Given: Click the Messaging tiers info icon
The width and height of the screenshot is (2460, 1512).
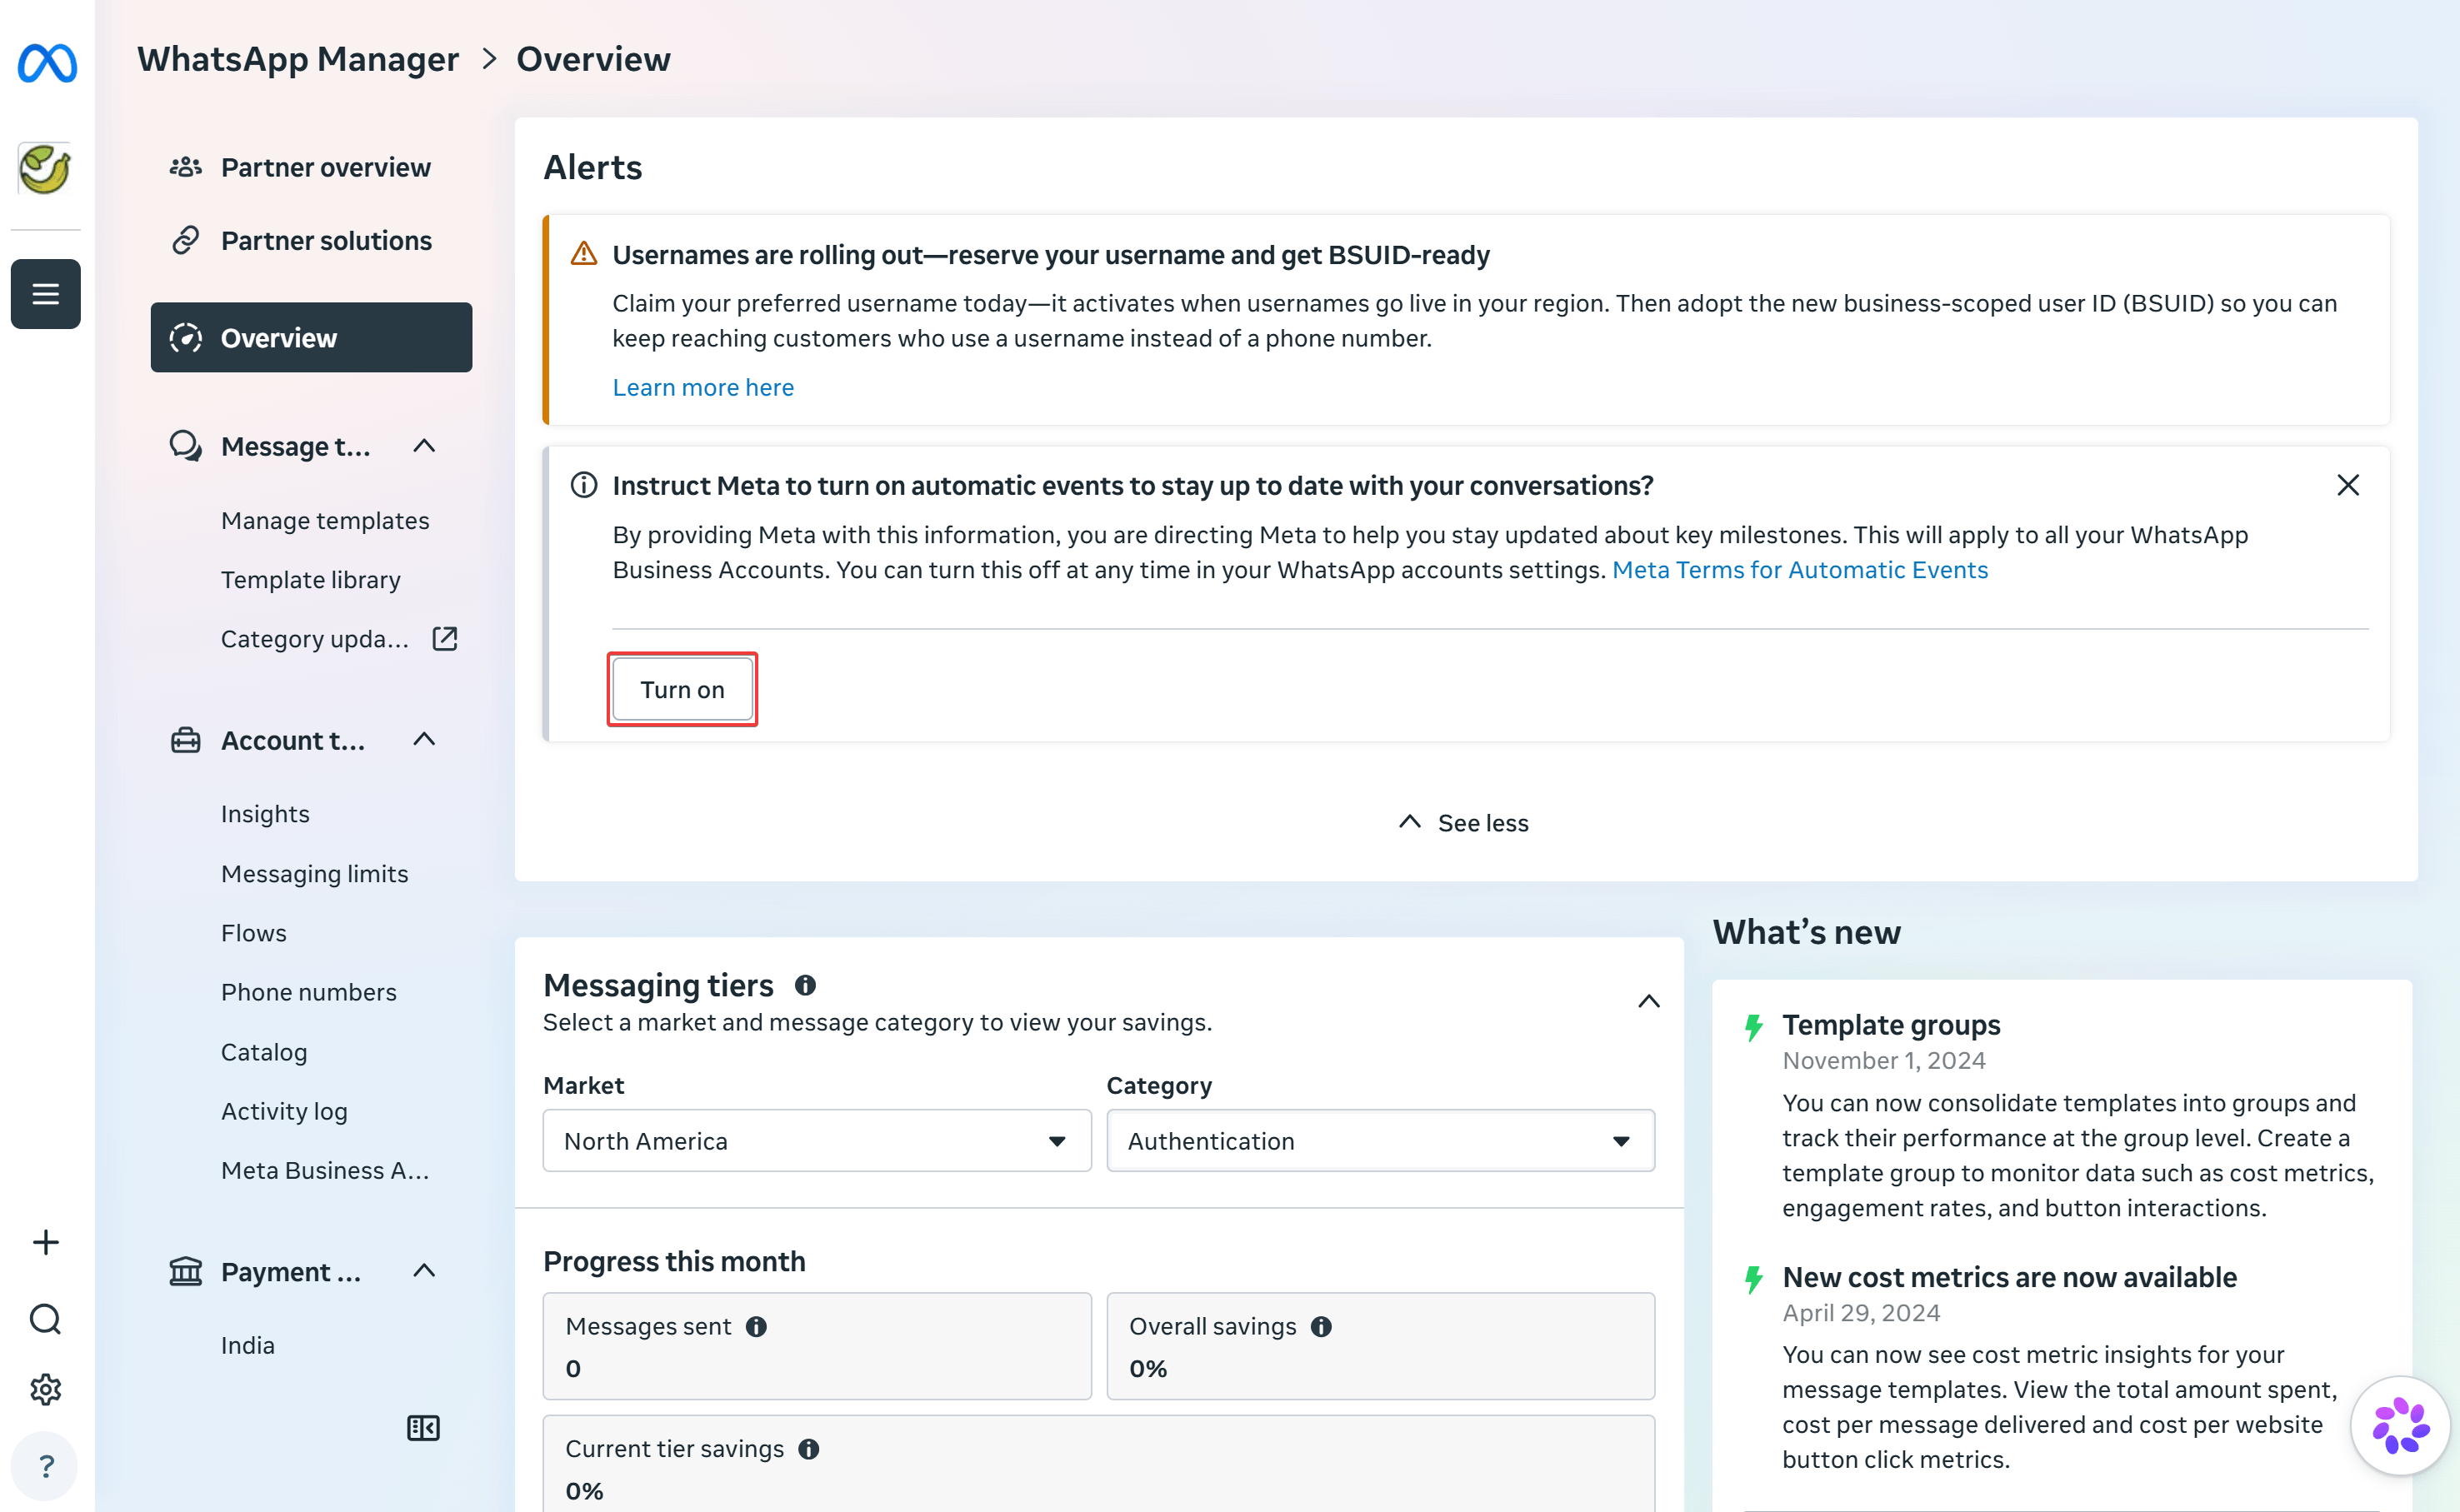Looking at the screenshot, I should (805, 986).
